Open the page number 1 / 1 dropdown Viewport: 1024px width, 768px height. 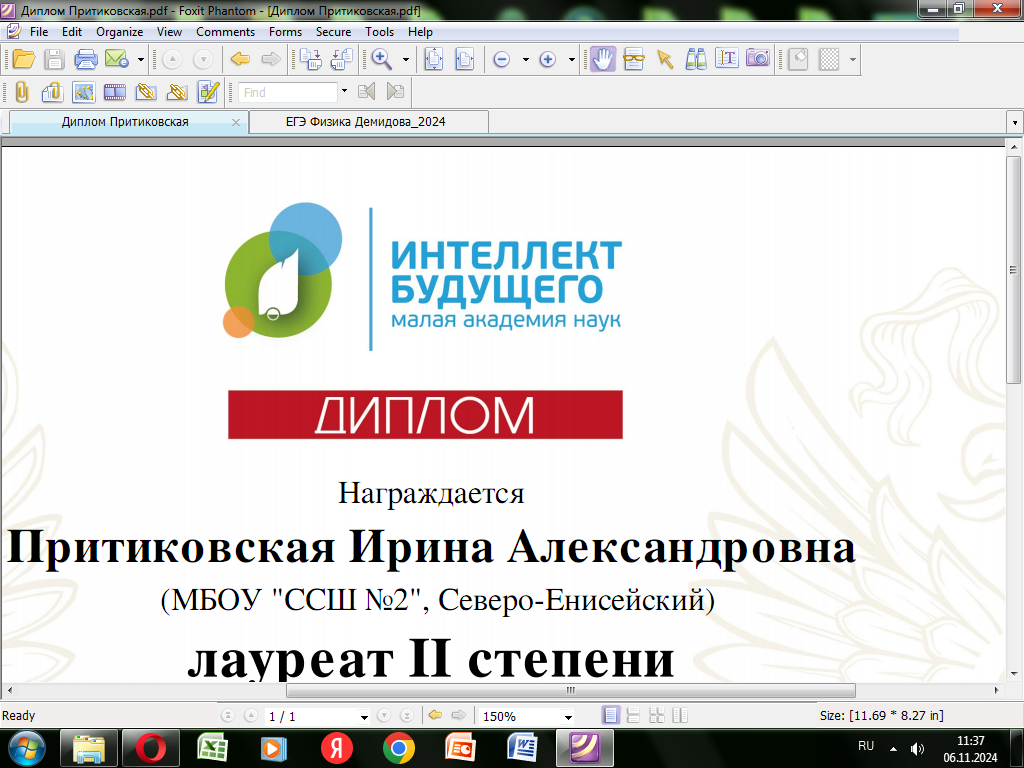click(364, 717)
